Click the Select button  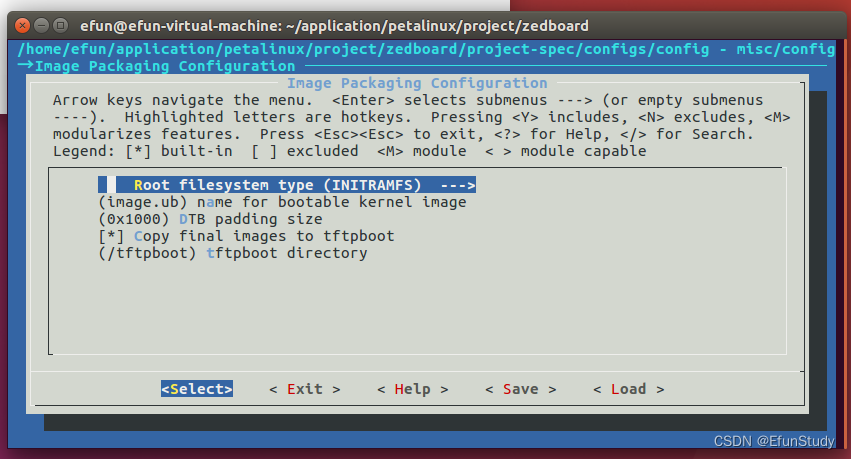click(197, 389)
